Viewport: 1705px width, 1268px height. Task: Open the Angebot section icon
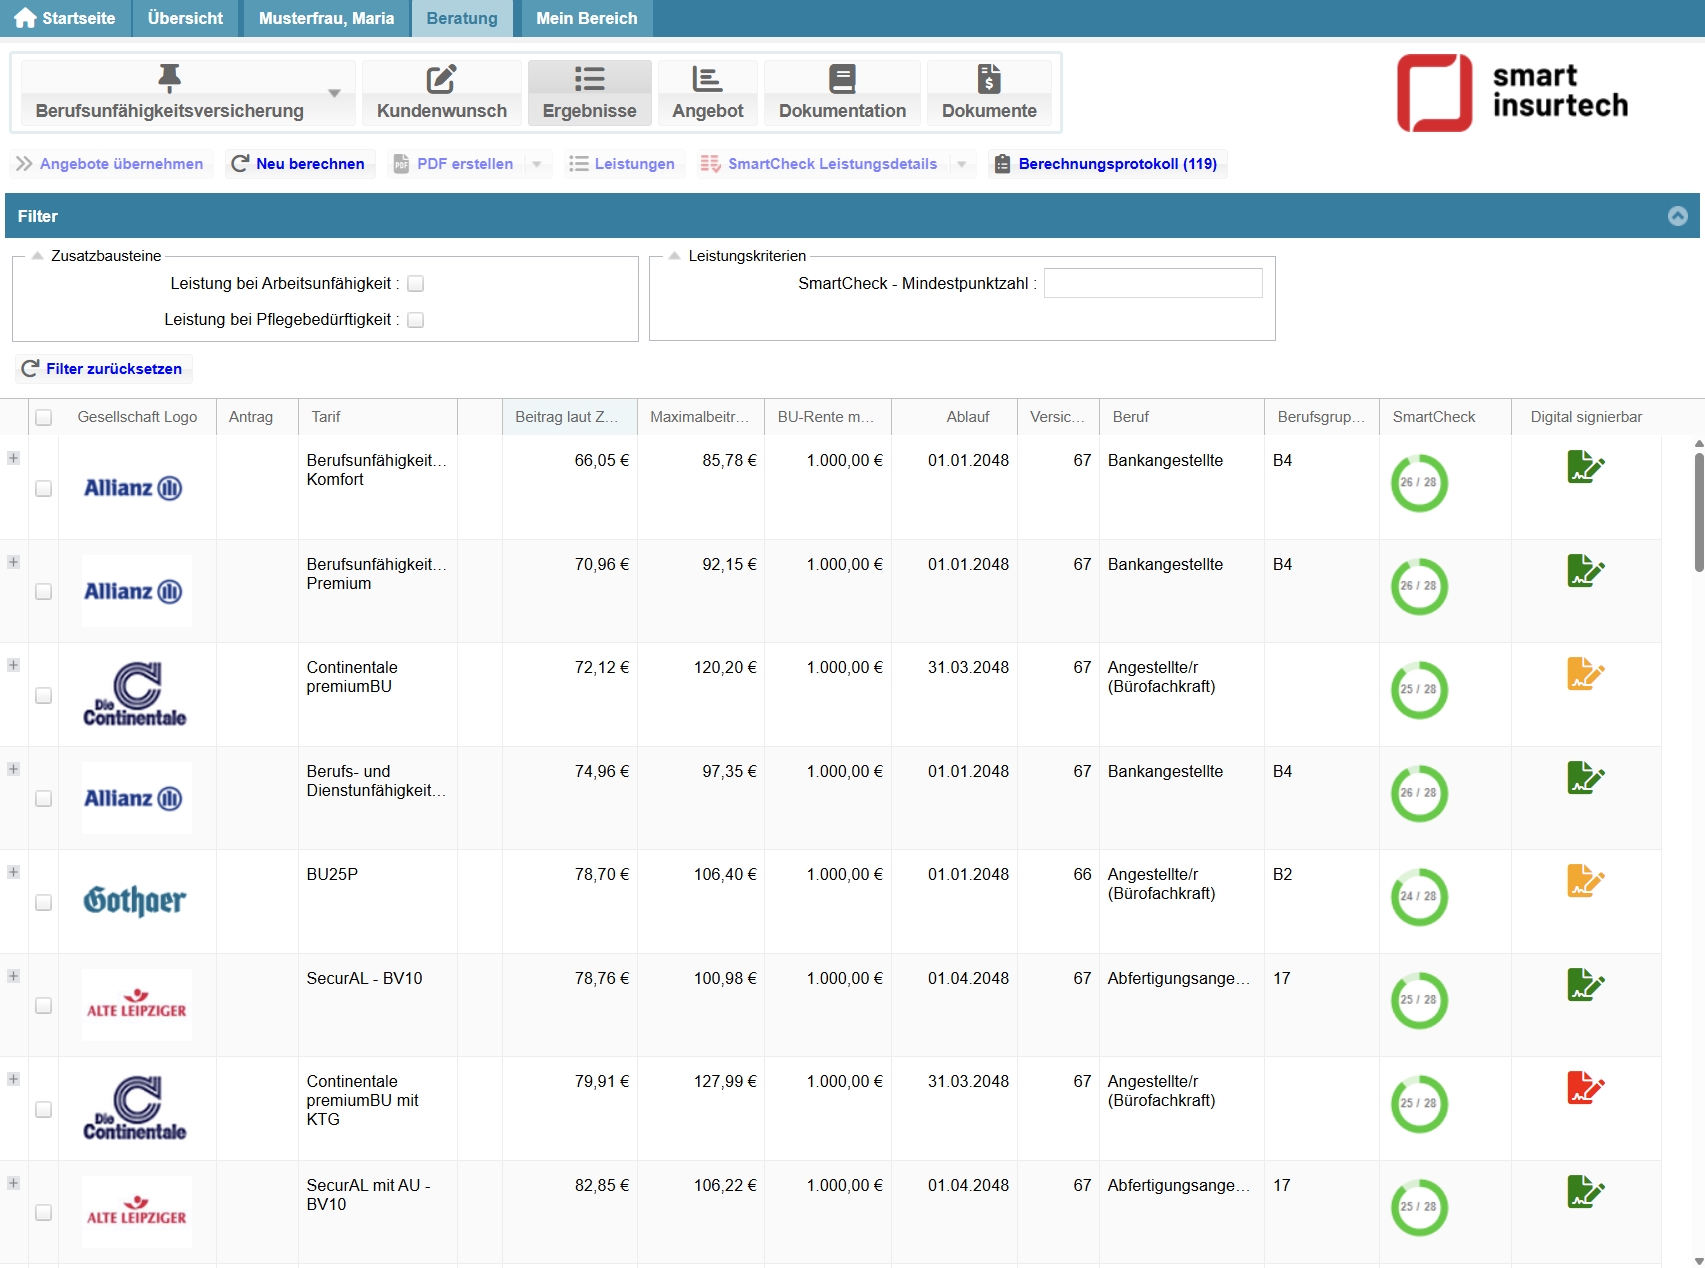pyautogui.click(x=707, y=79)
